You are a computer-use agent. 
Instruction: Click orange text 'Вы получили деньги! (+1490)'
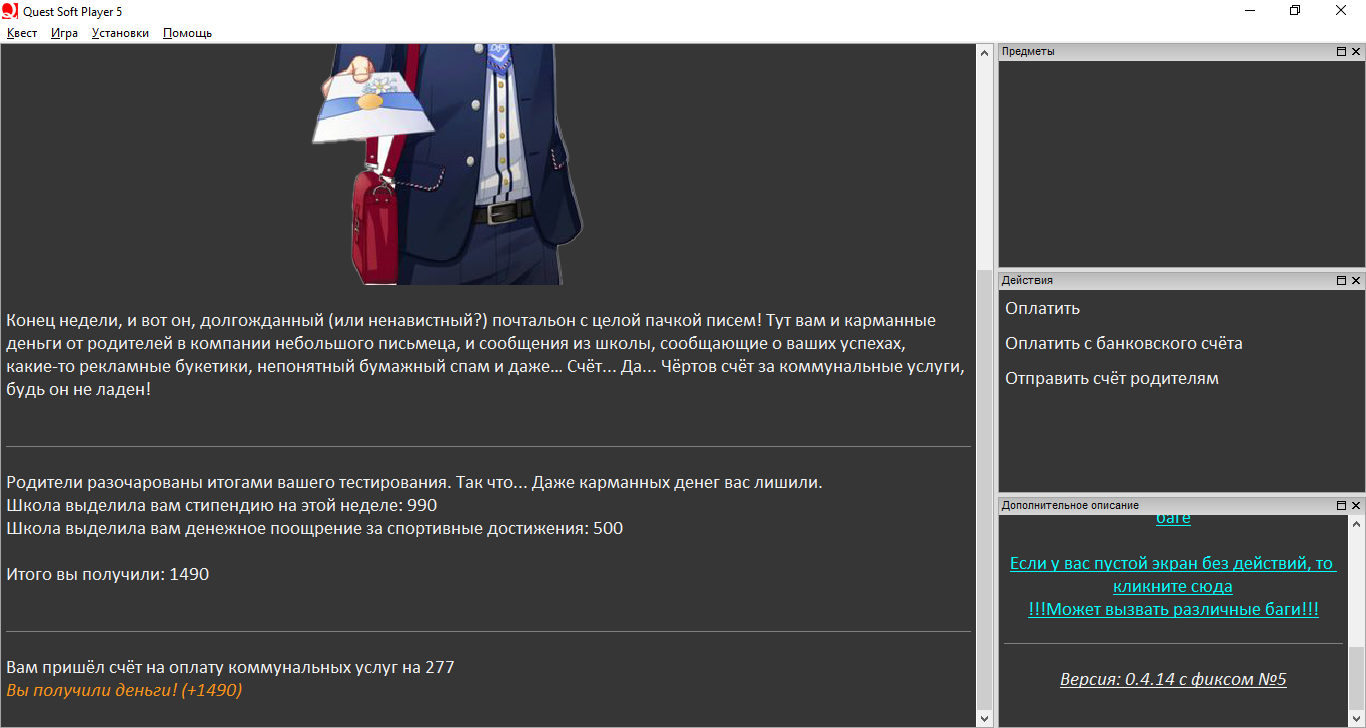click(x=125, y=691)
